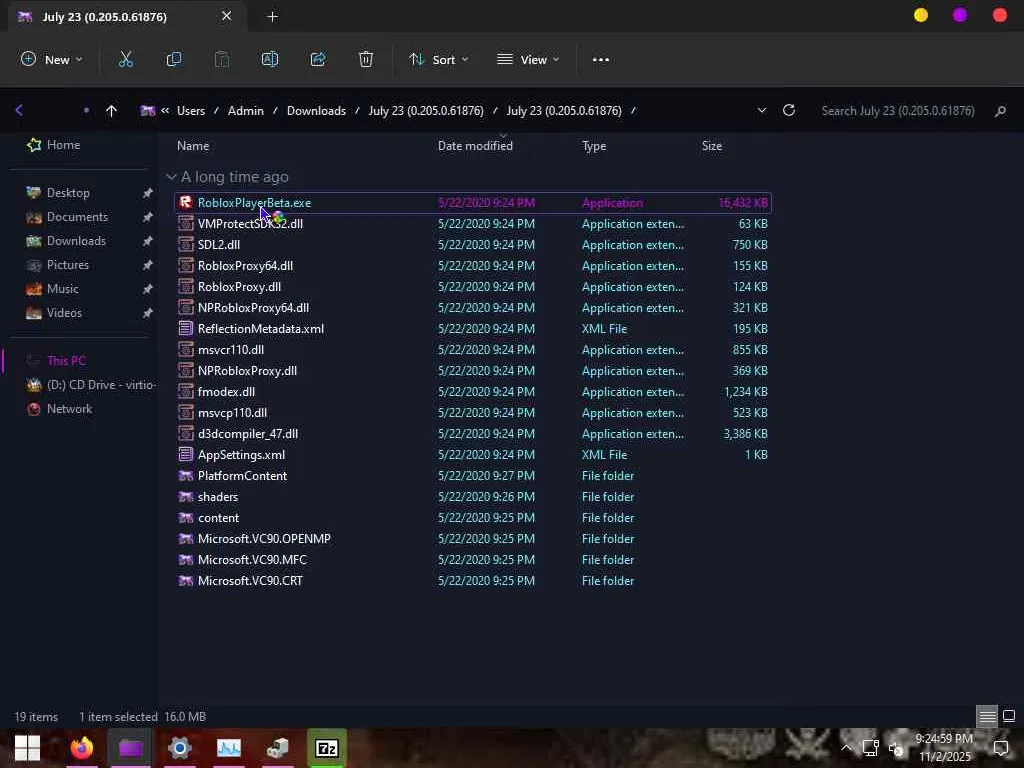Open Desktop in the sidebar
Viewport: 1024px width, 768px height.
point(68,193)
